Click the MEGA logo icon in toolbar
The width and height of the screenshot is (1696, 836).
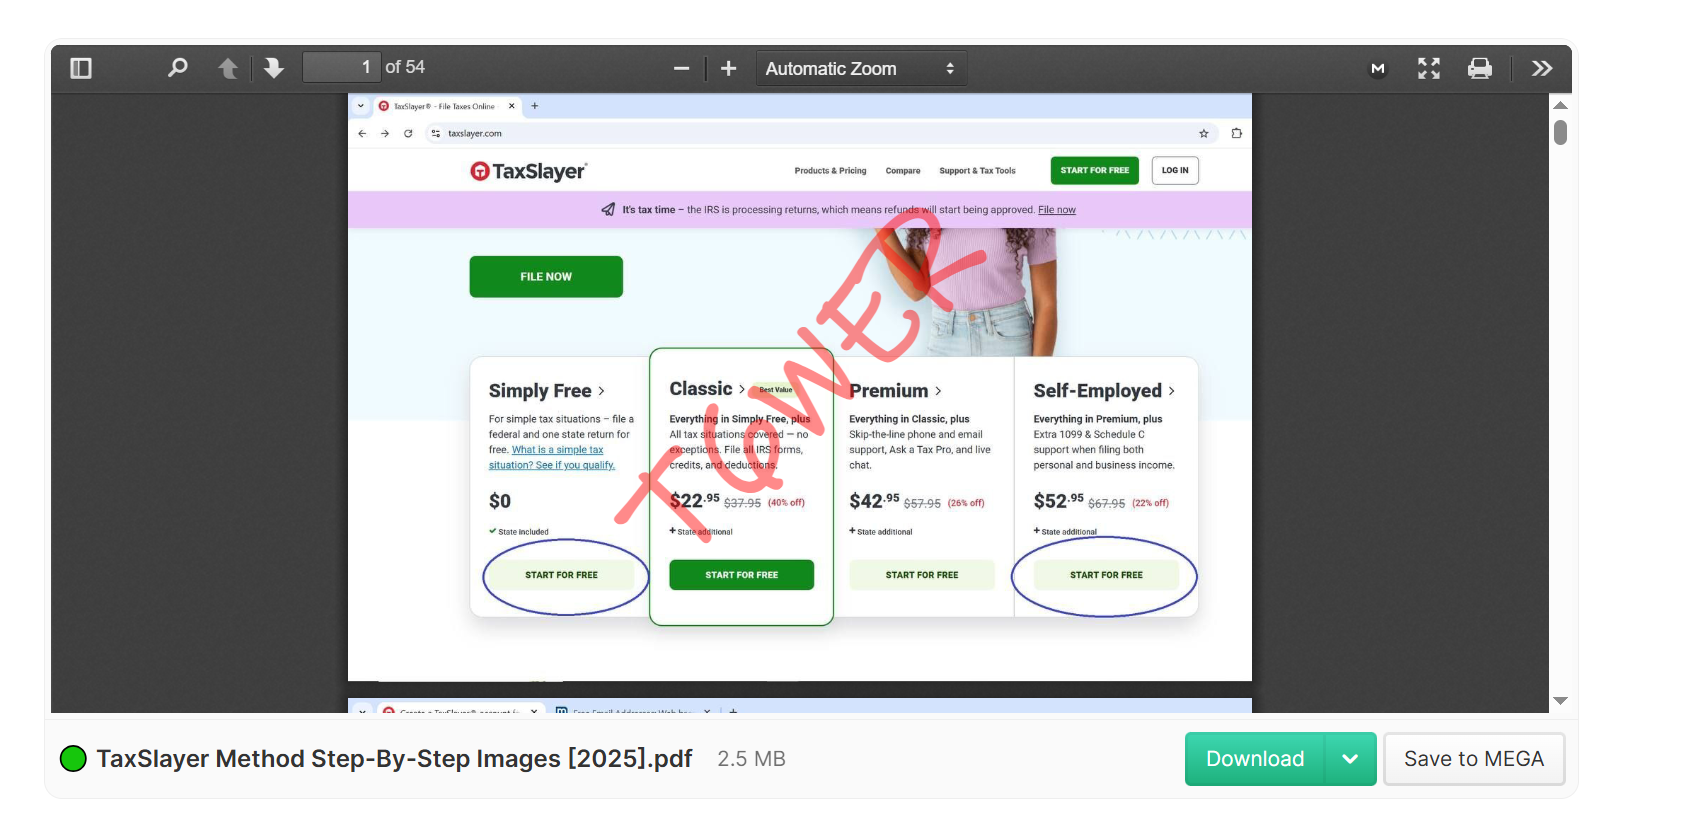1378,68
